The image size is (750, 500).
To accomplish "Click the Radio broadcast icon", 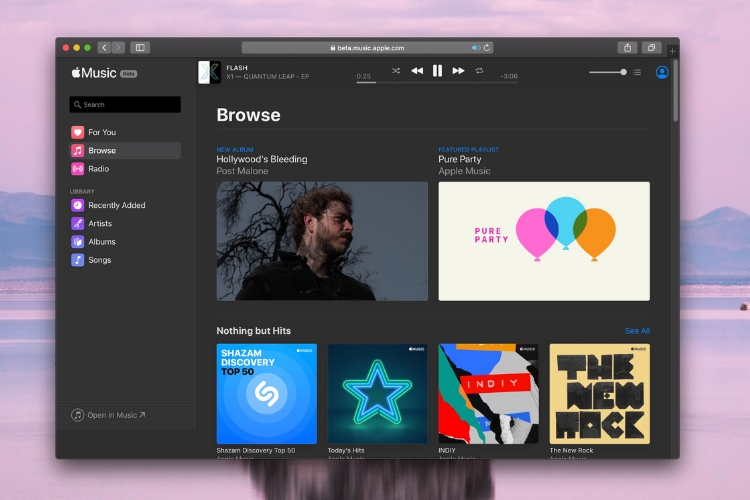I will coord(77,168).
